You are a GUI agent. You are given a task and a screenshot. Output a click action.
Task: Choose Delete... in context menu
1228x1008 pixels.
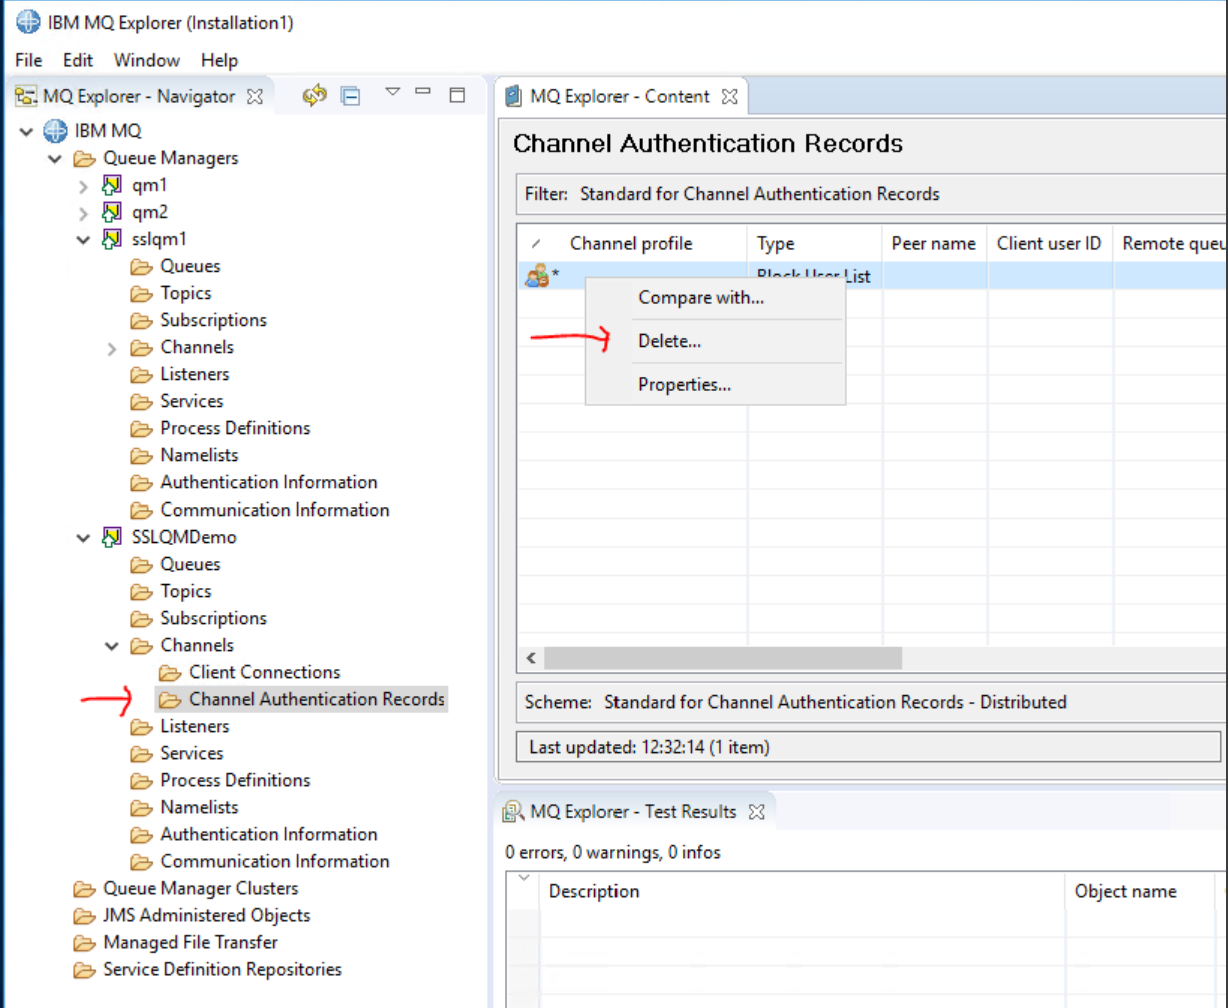715,341
